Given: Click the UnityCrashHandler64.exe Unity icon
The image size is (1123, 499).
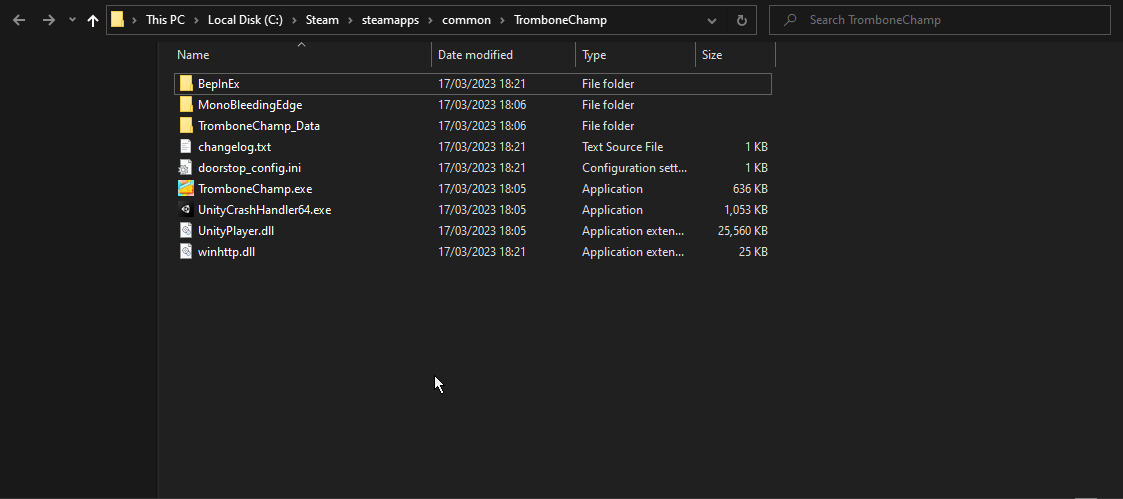Looking at the screenshot, I should [186, 210].
